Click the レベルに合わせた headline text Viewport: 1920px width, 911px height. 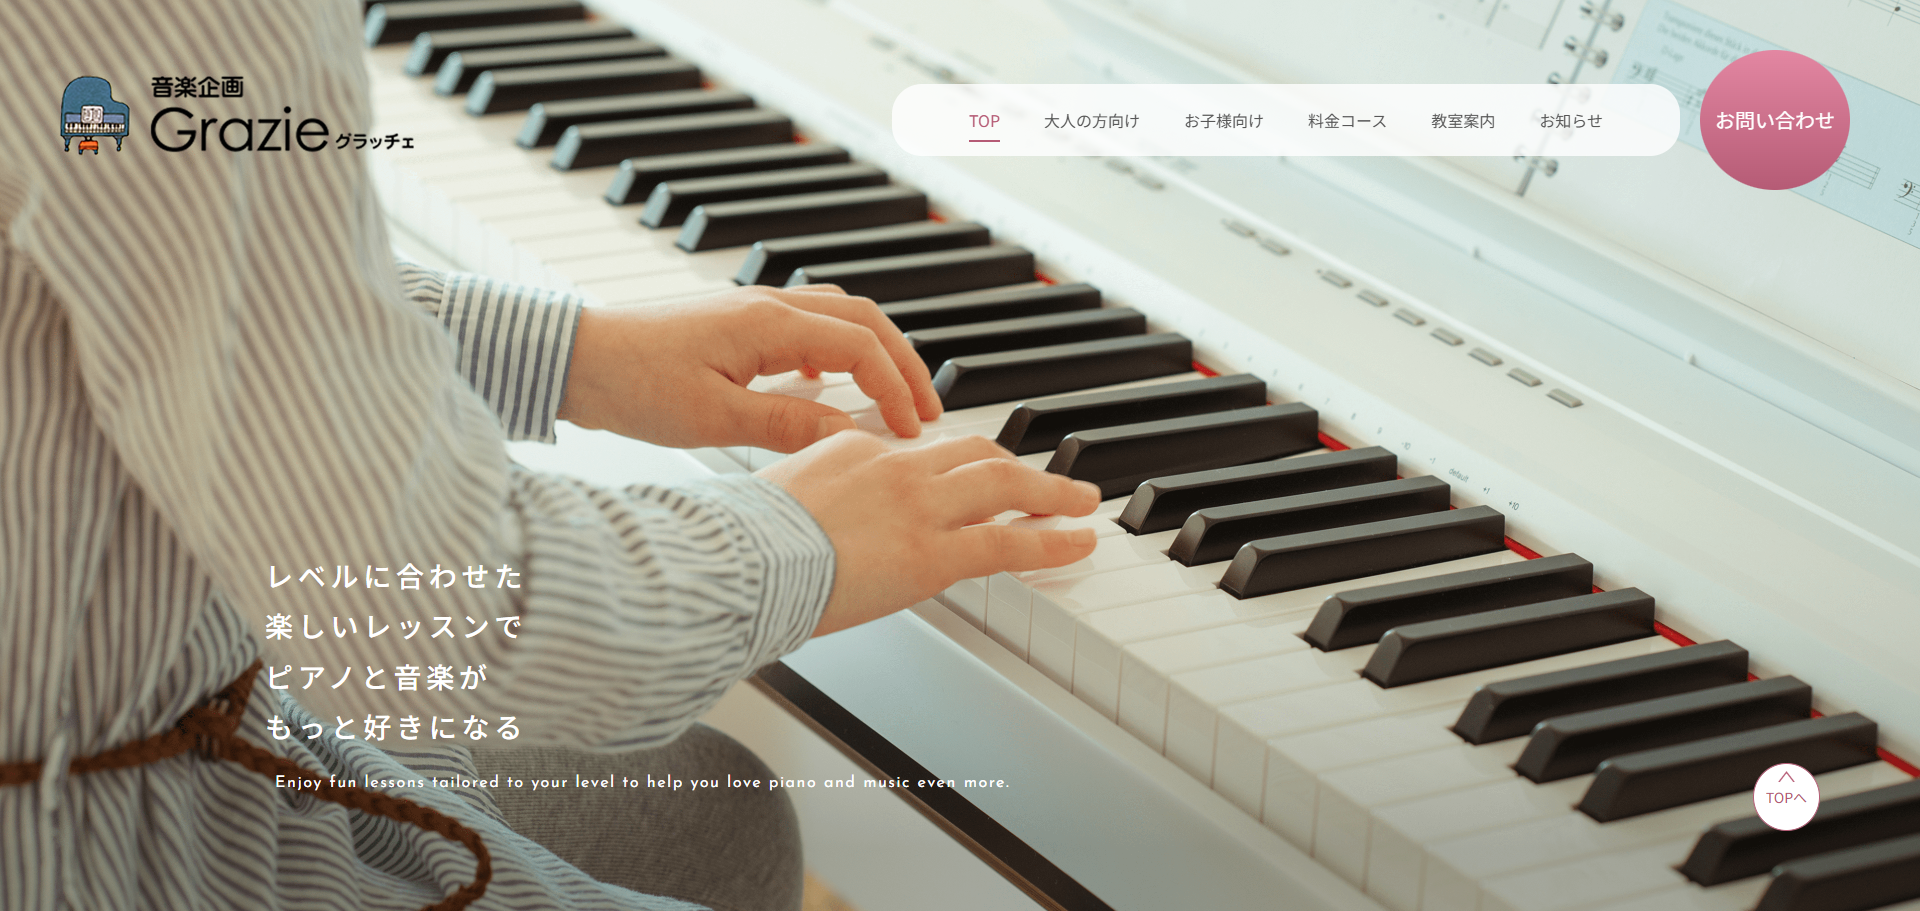click(x=395, y=577)
